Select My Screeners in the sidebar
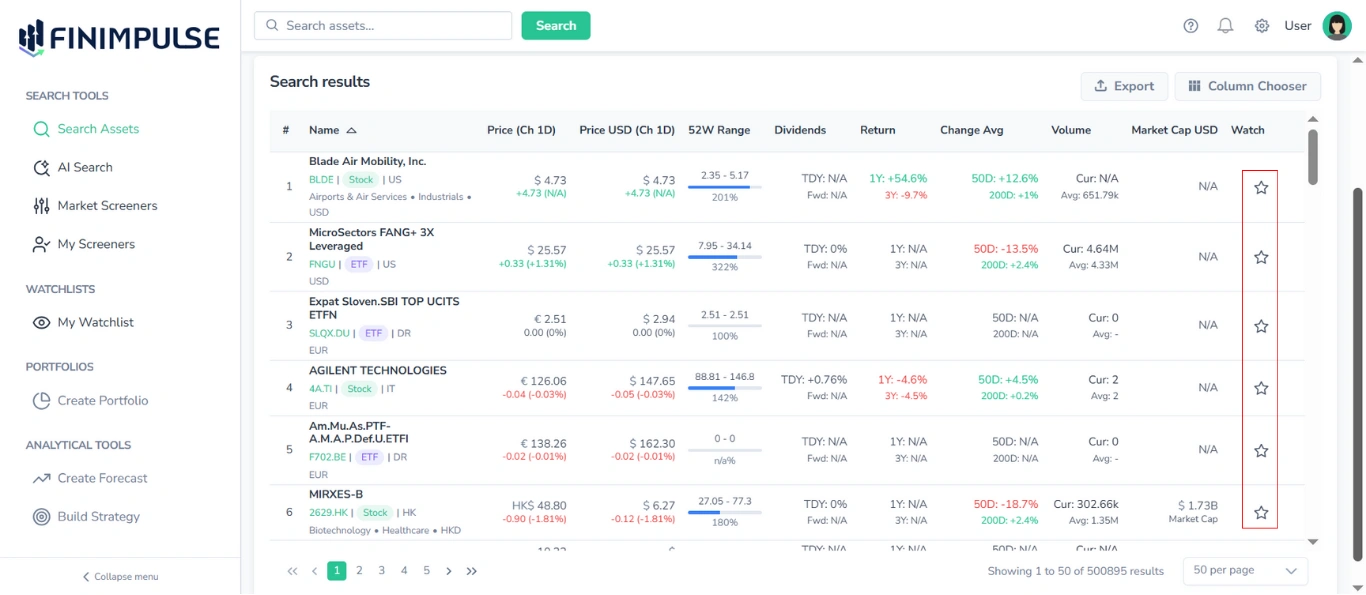Screen dimensions: 1366x595 (x=42, y=243)
